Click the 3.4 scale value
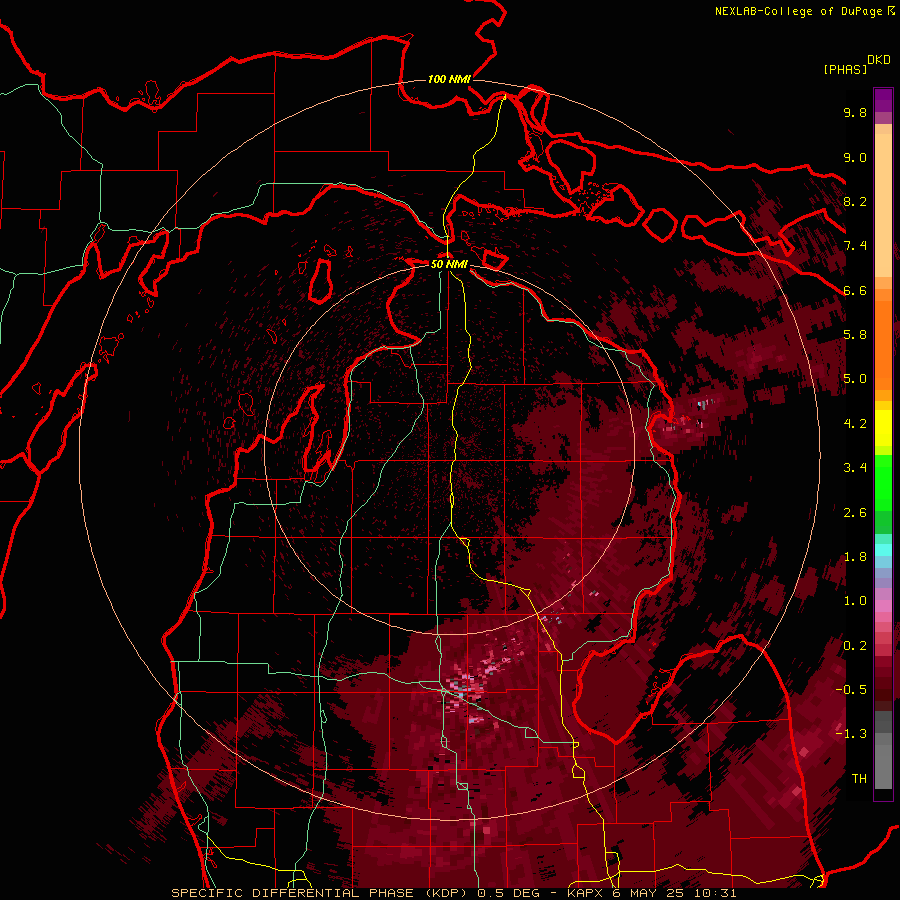This screenshot has width=900, height=900. [855, 468]
